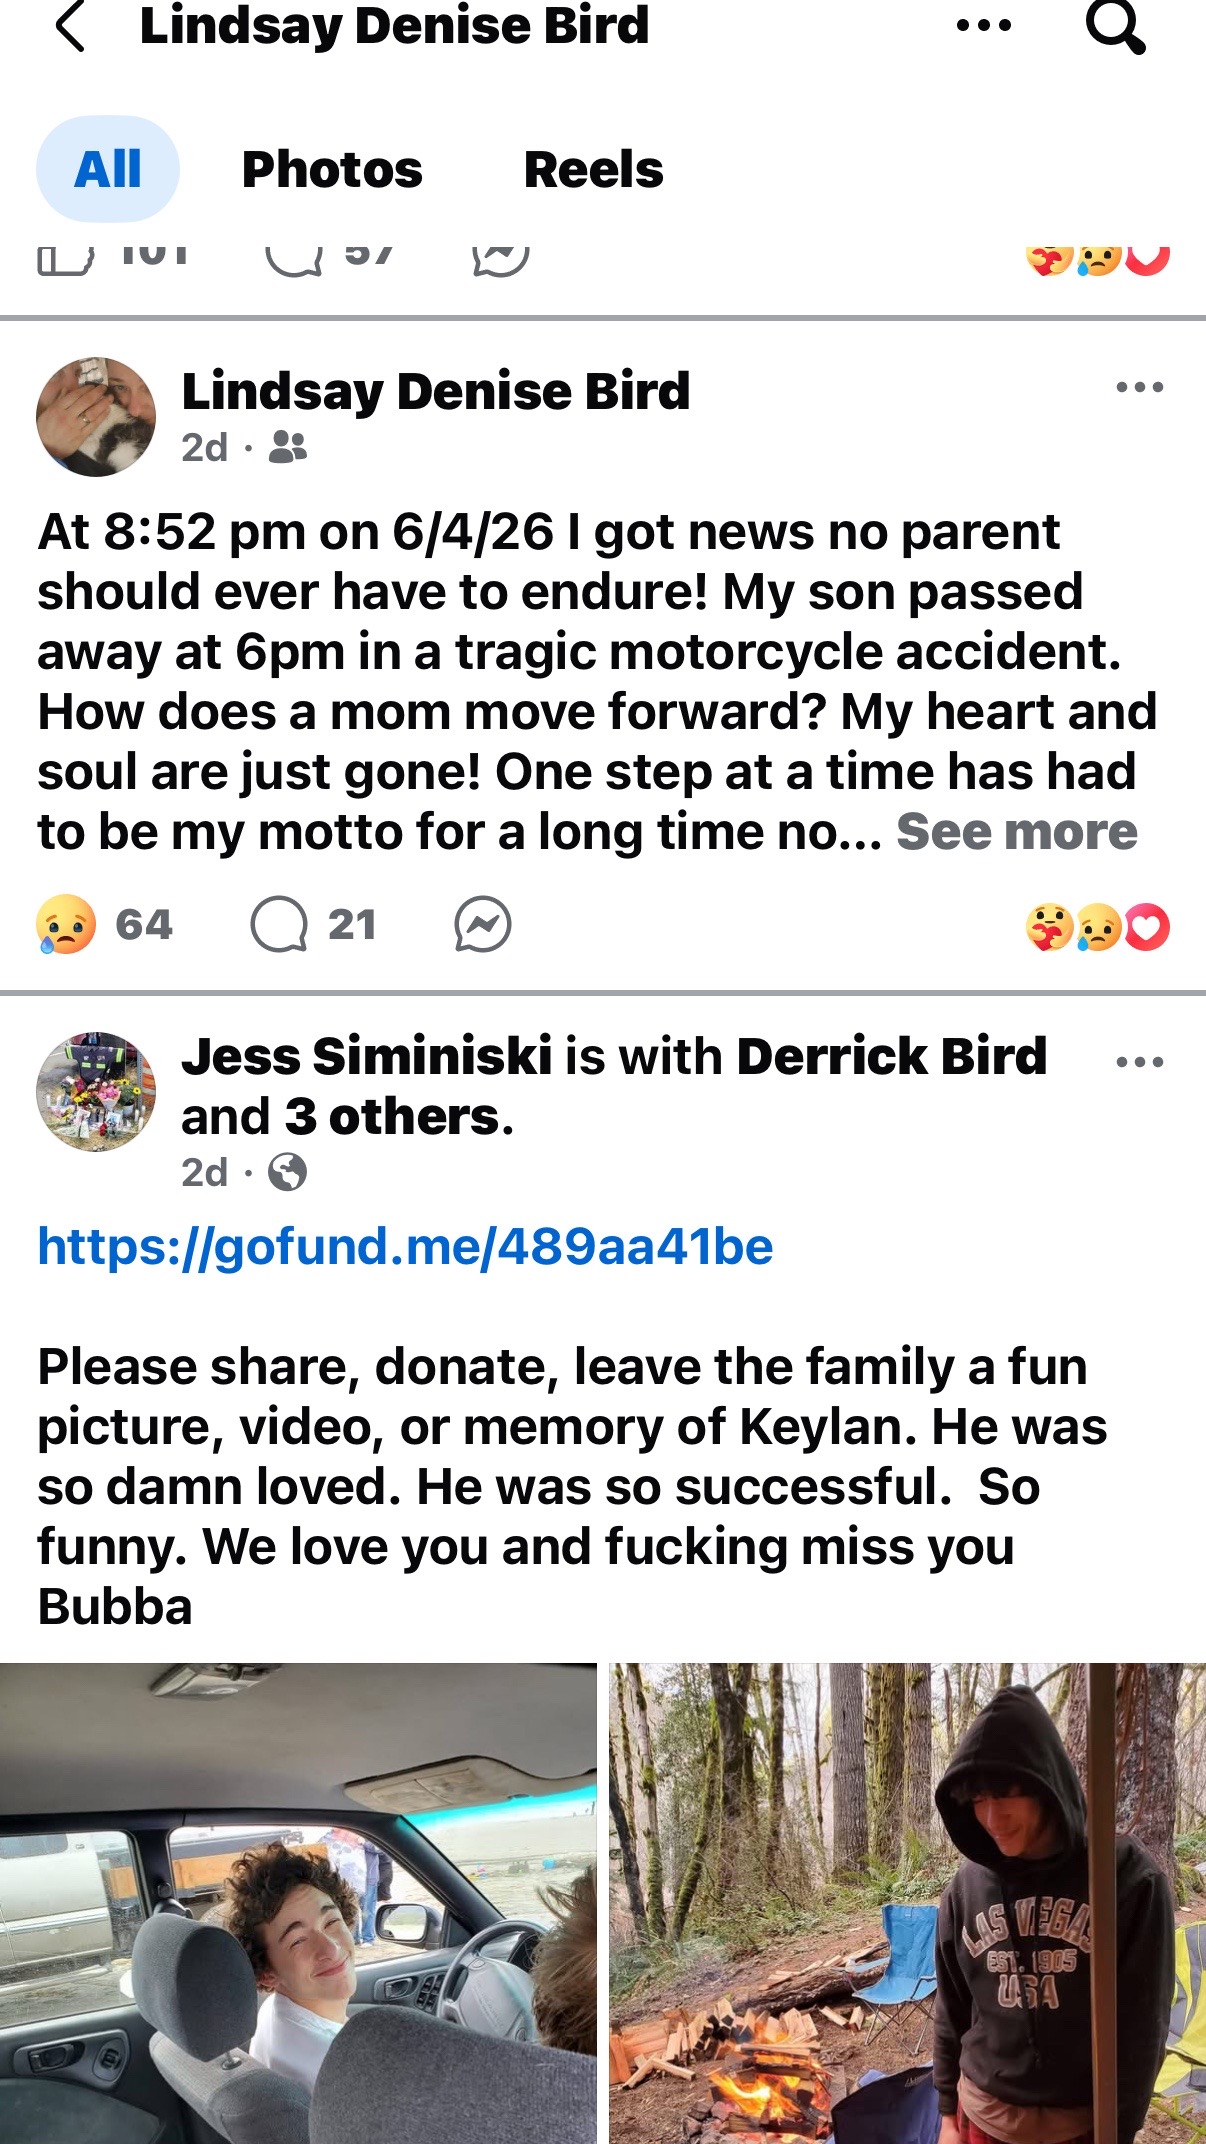Open photo of boy smiling in car
Viewport: 1206px width, 2144px height.
[298, 1903]
